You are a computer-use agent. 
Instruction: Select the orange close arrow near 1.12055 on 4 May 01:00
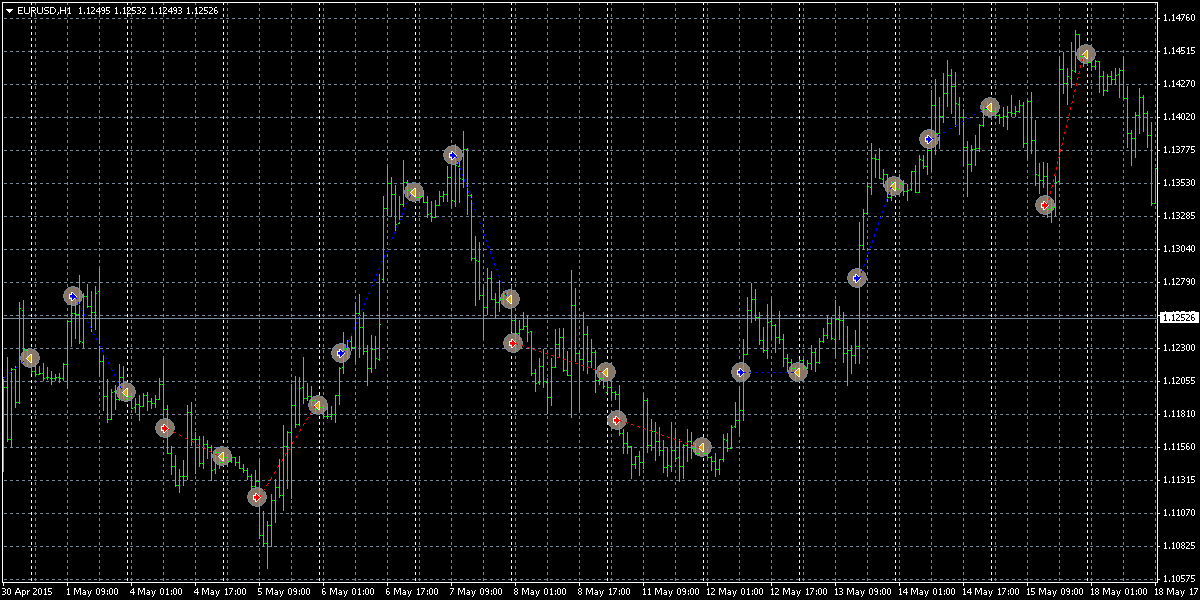pos(125,393)
